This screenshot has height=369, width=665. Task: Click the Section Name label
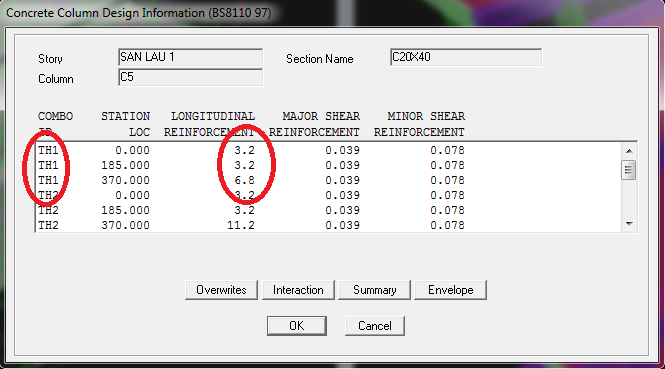tap(320, 59)
